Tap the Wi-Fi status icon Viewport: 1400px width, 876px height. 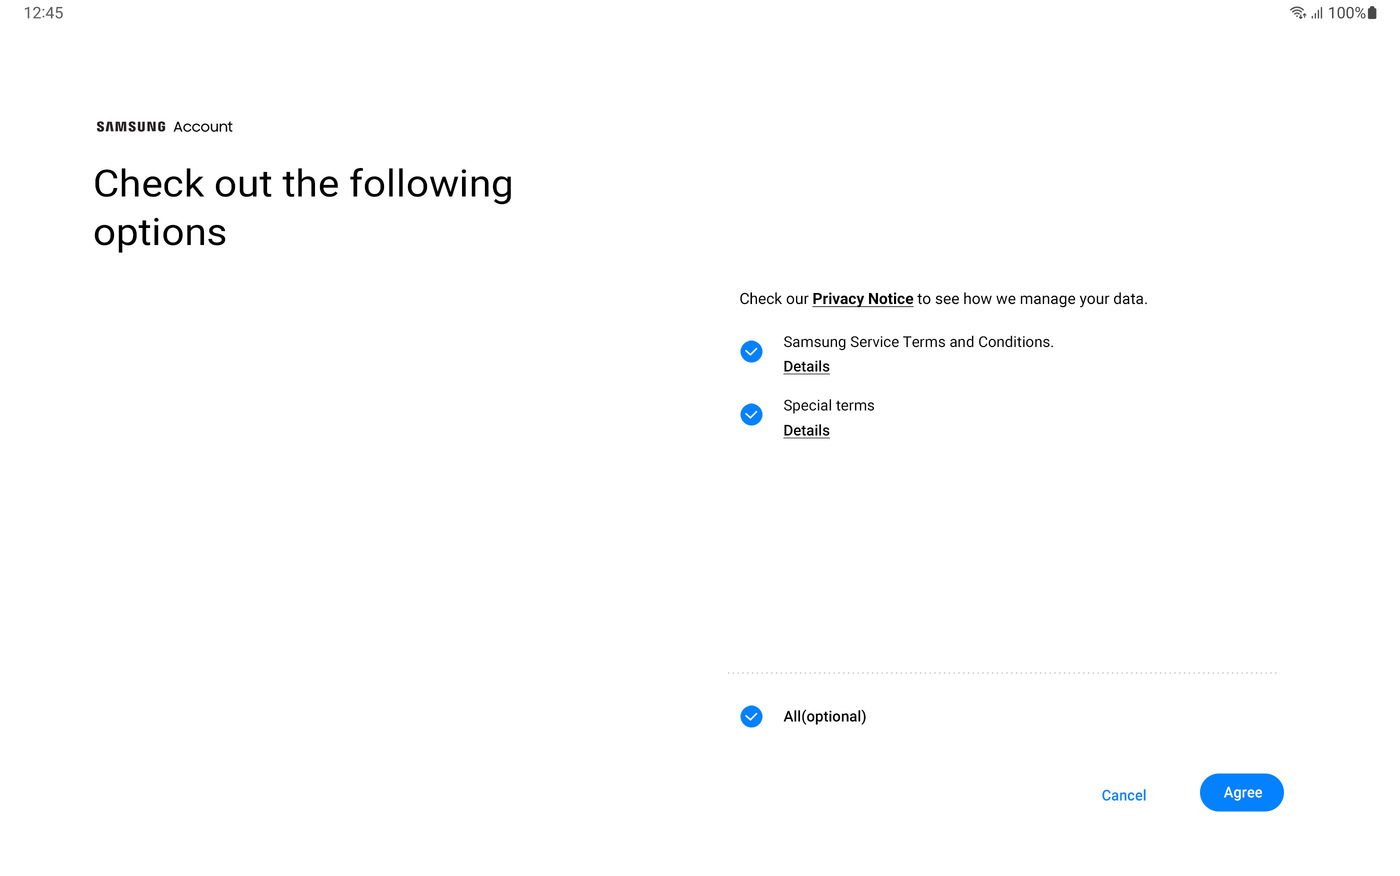tap(1297, 13)
